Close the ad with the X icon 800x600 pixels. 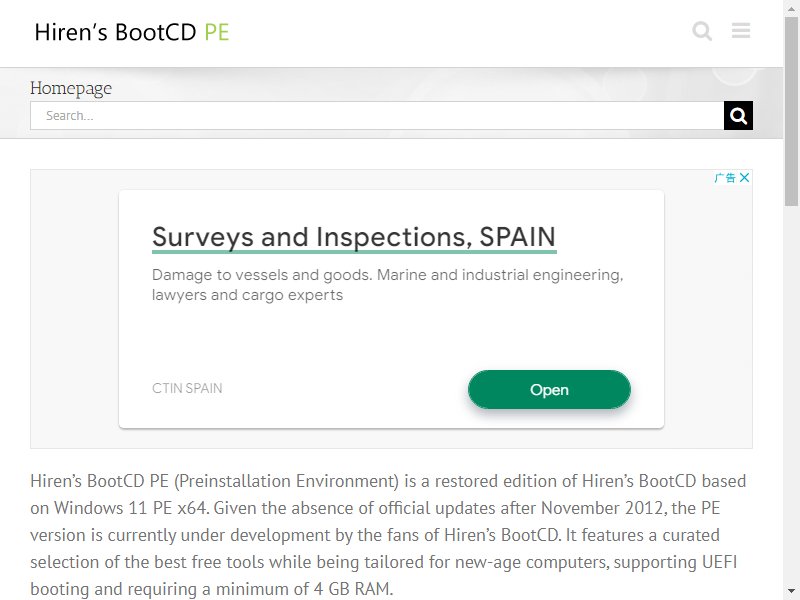(744, 178)
